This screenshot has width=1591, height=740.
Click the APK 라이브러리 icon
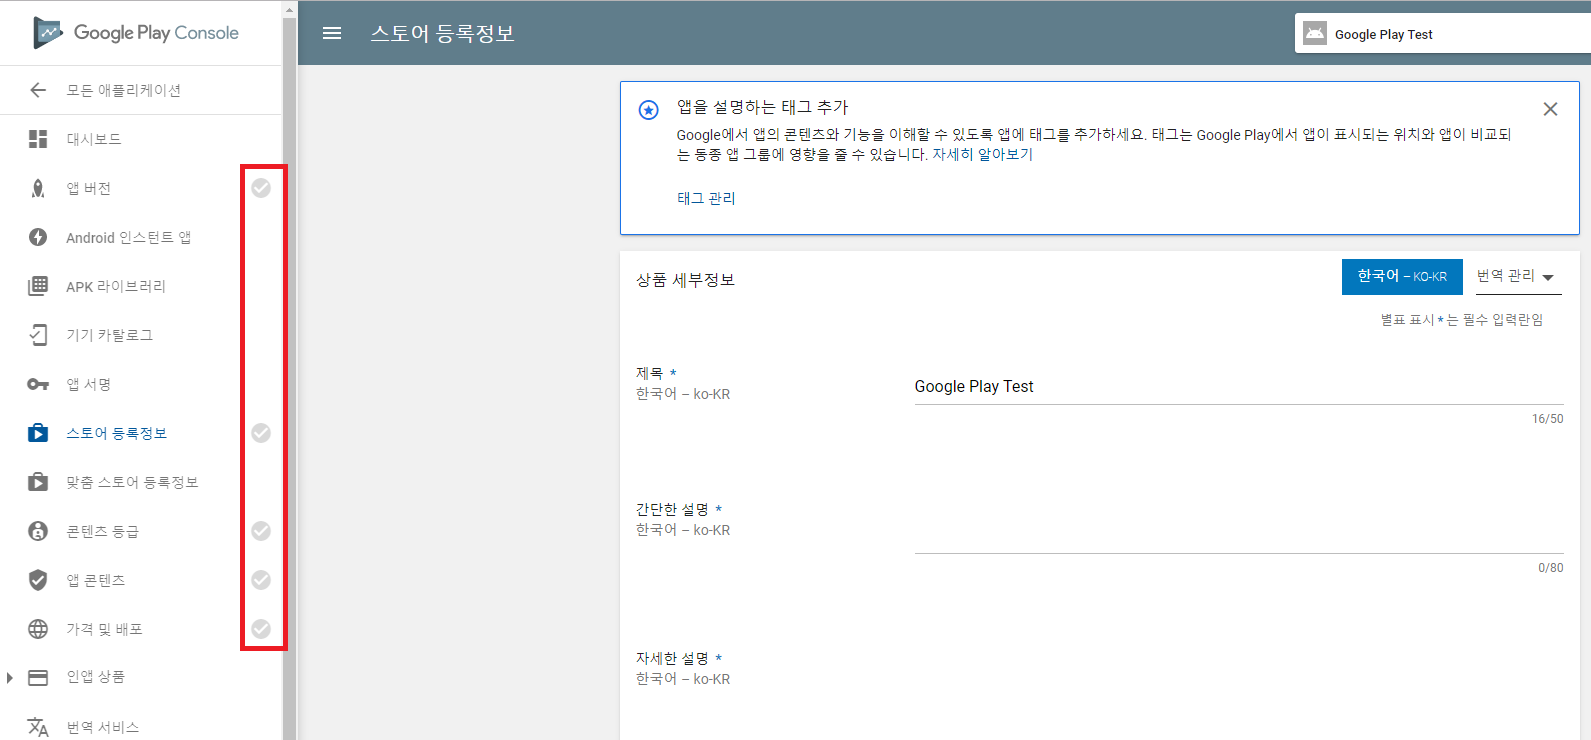coord(38,286)
